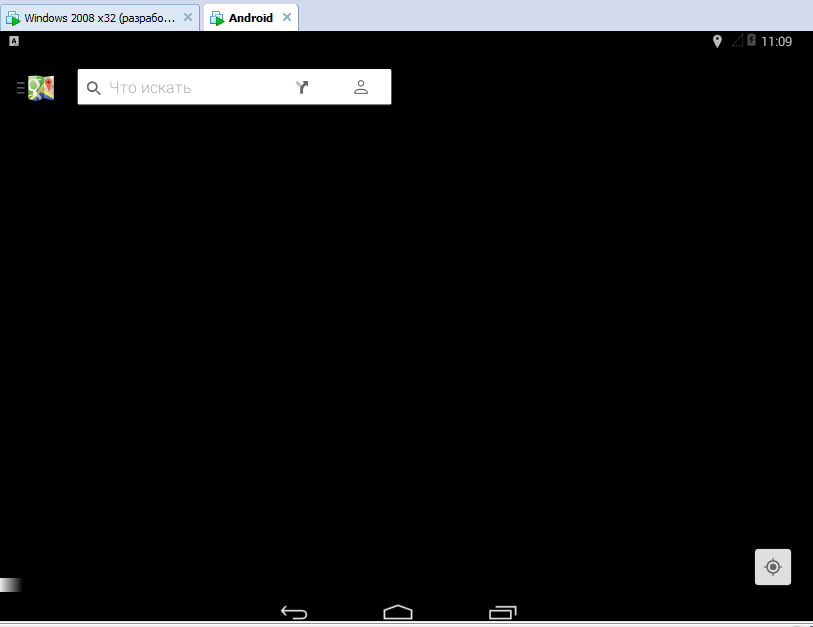Screen dimensions: 813x627
Task: Focus the "Что искать" search field
Action: coord(190,88)
